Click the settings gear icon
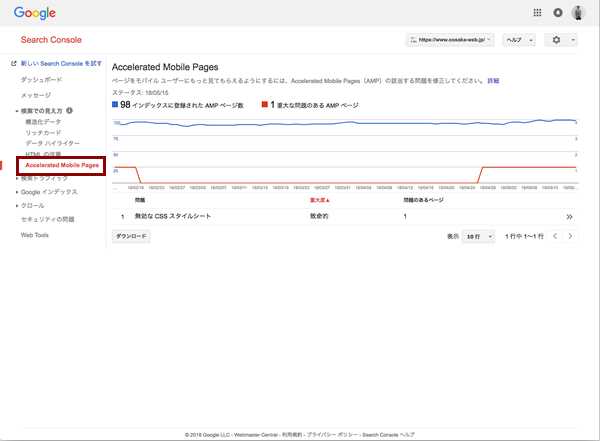 pos(556,40)
